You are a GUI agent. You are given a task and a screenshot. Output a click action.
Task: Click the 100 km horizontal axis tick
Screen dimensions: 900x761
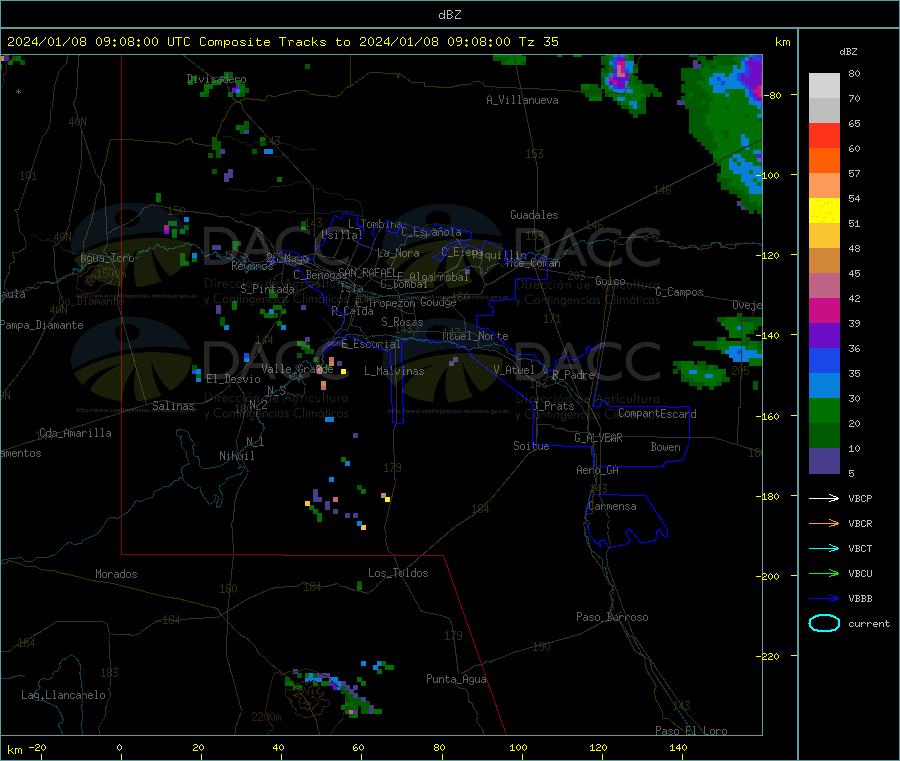pos(518,747)
